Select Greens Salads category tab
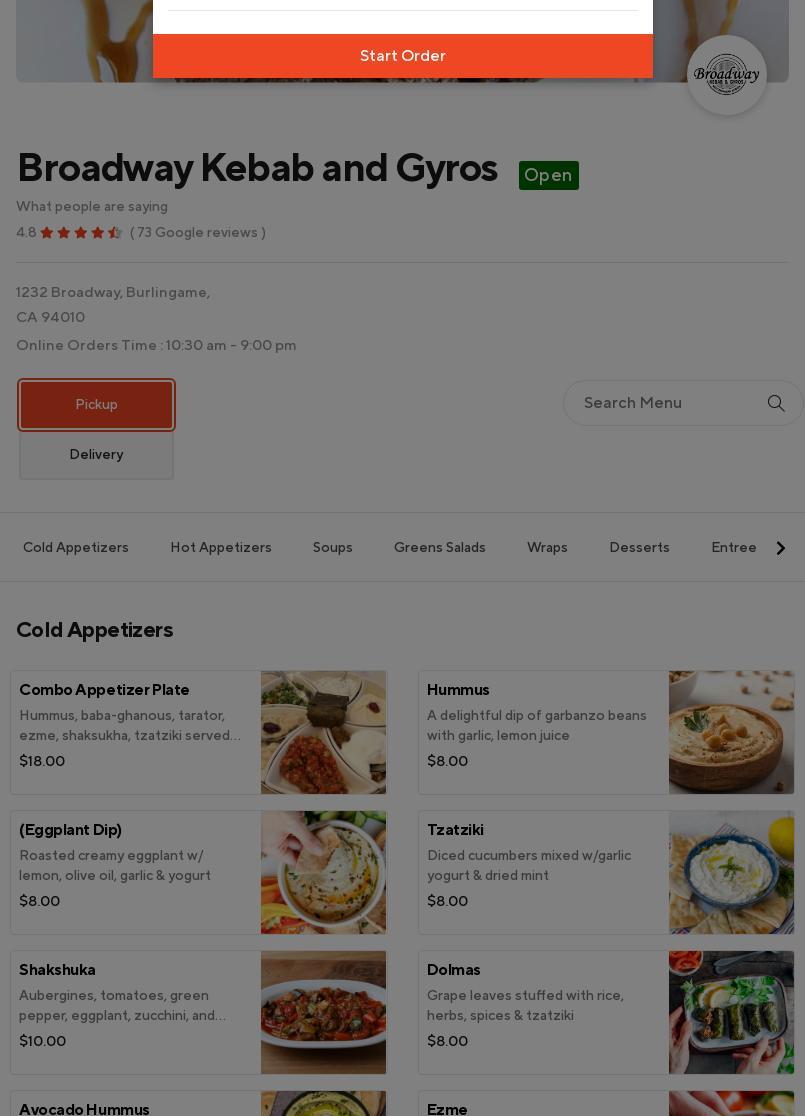805x1116 pixels. (x=440, y=548)
